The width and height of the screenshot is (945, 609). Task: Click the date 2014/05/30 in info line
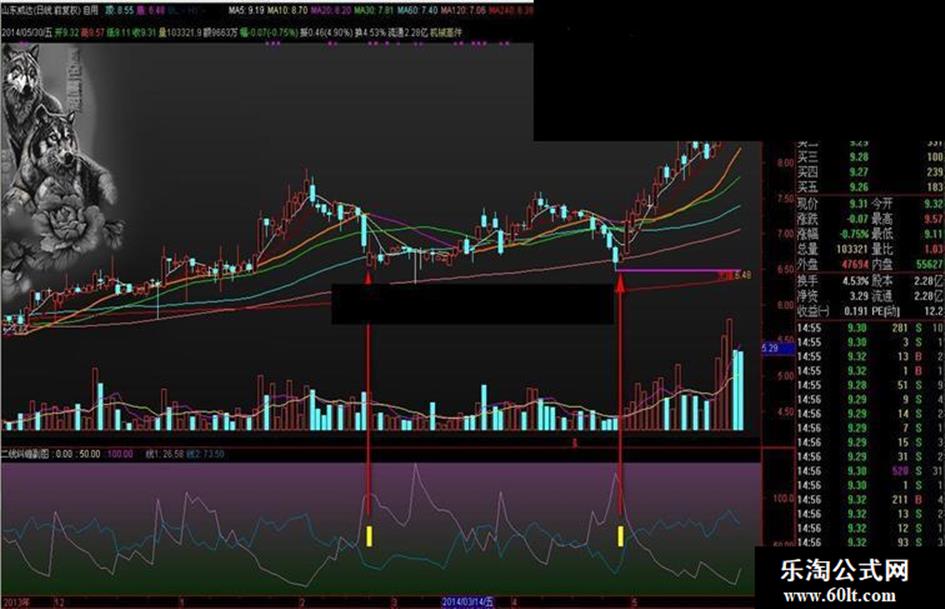[22, 33]
